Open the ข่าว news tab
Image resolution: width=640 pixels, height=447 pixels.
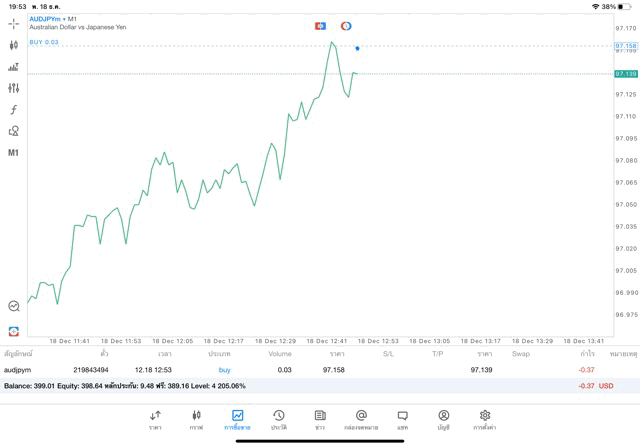coord(320,420)
